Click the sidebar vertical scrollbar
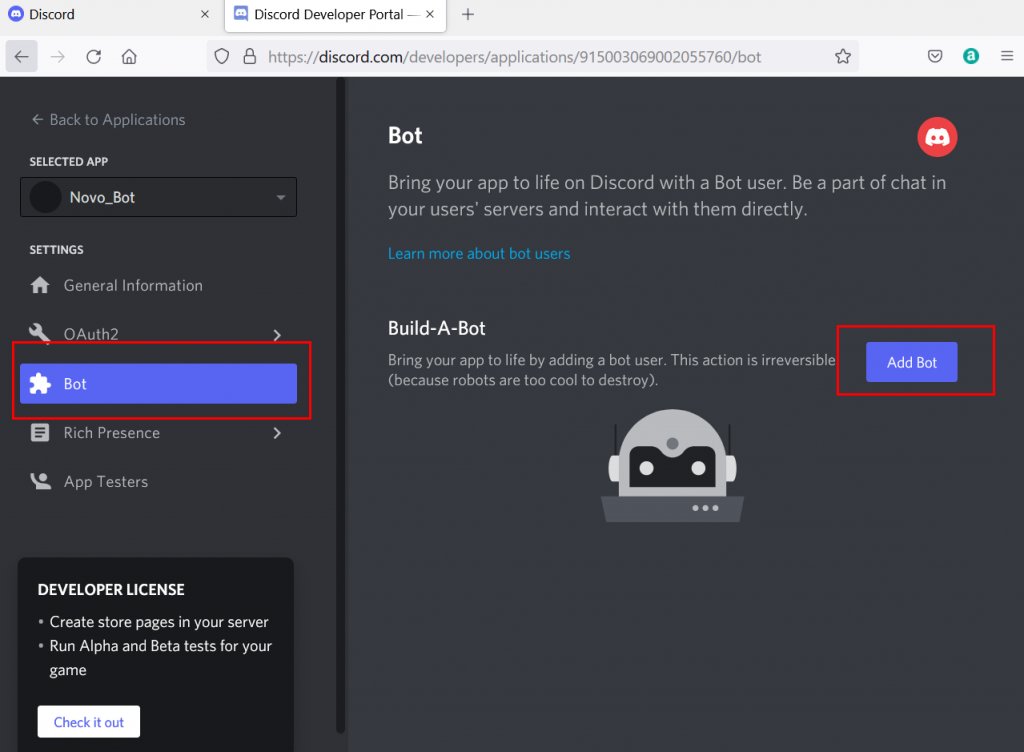Viewport: 1024px width, 752px height. (x=340, y=405)
